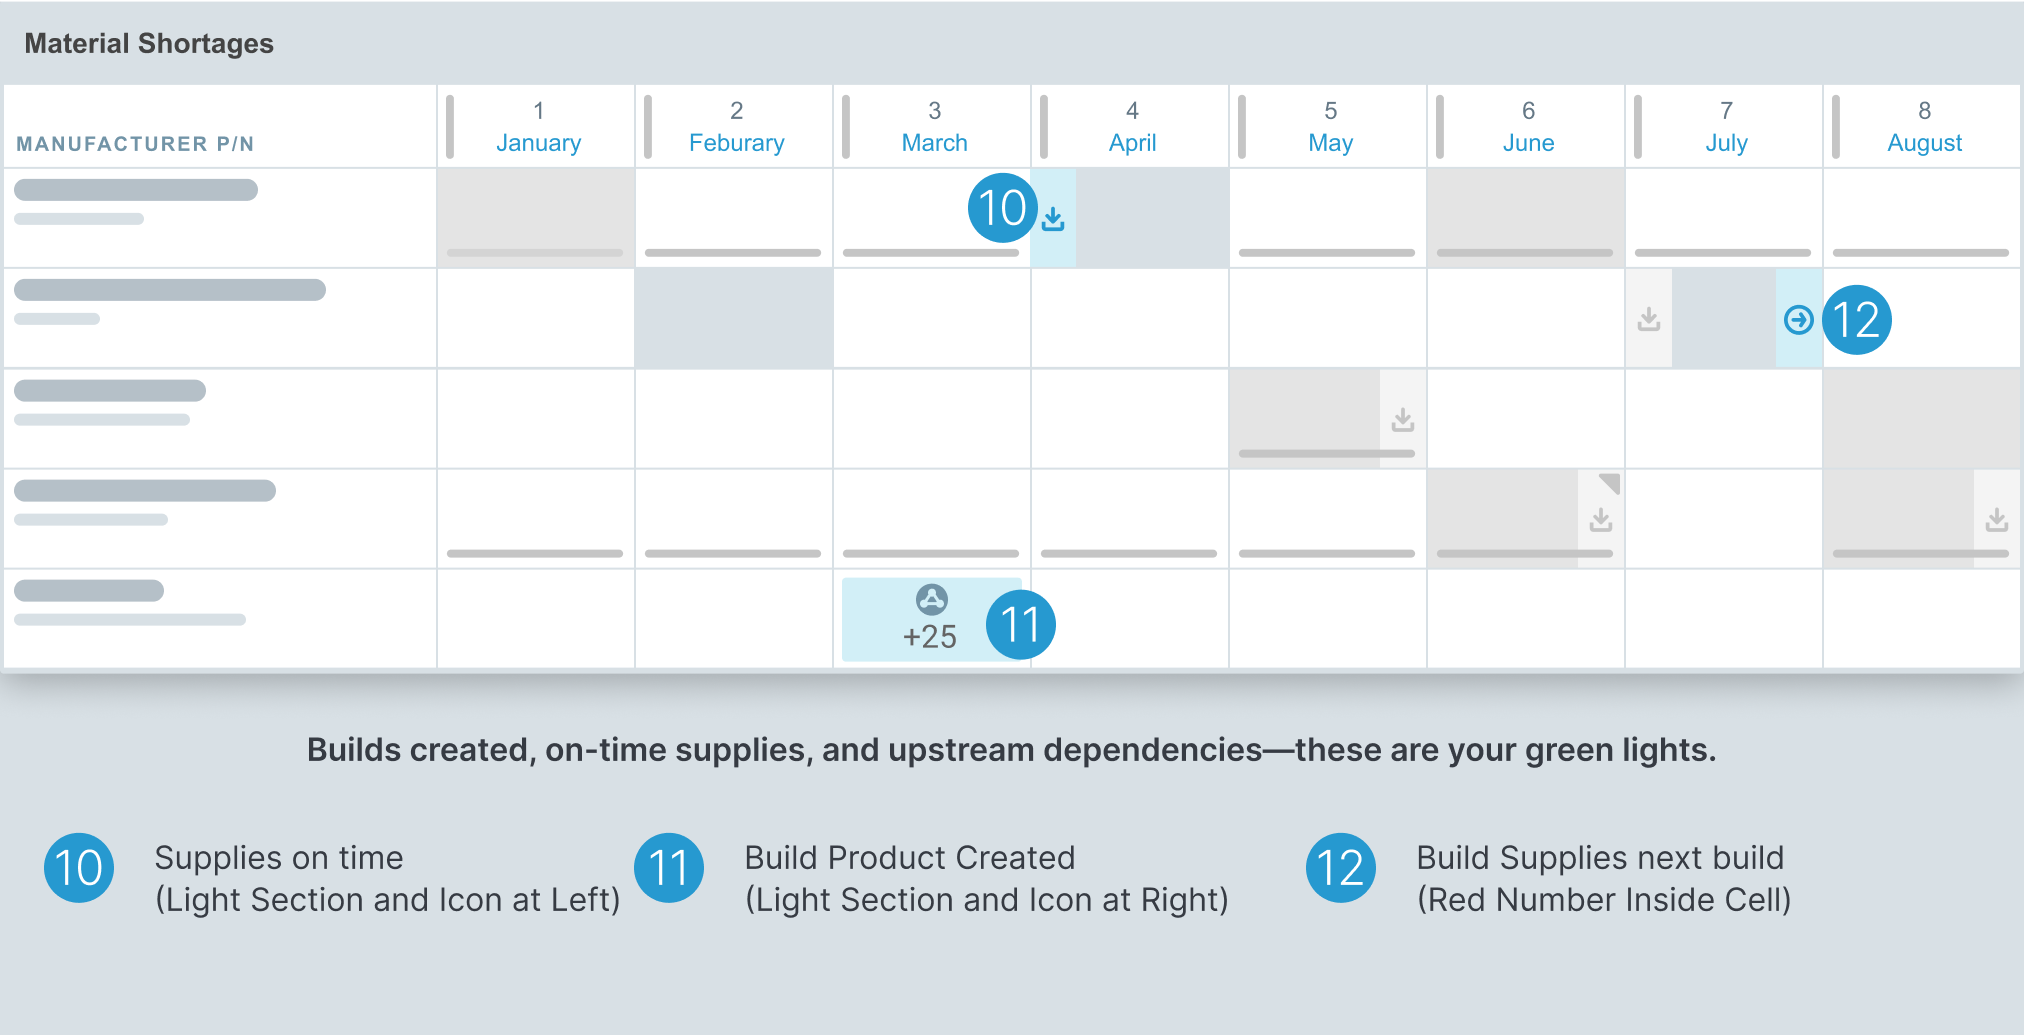
Task: Select the March column header
Action: (x=934, y=127)
